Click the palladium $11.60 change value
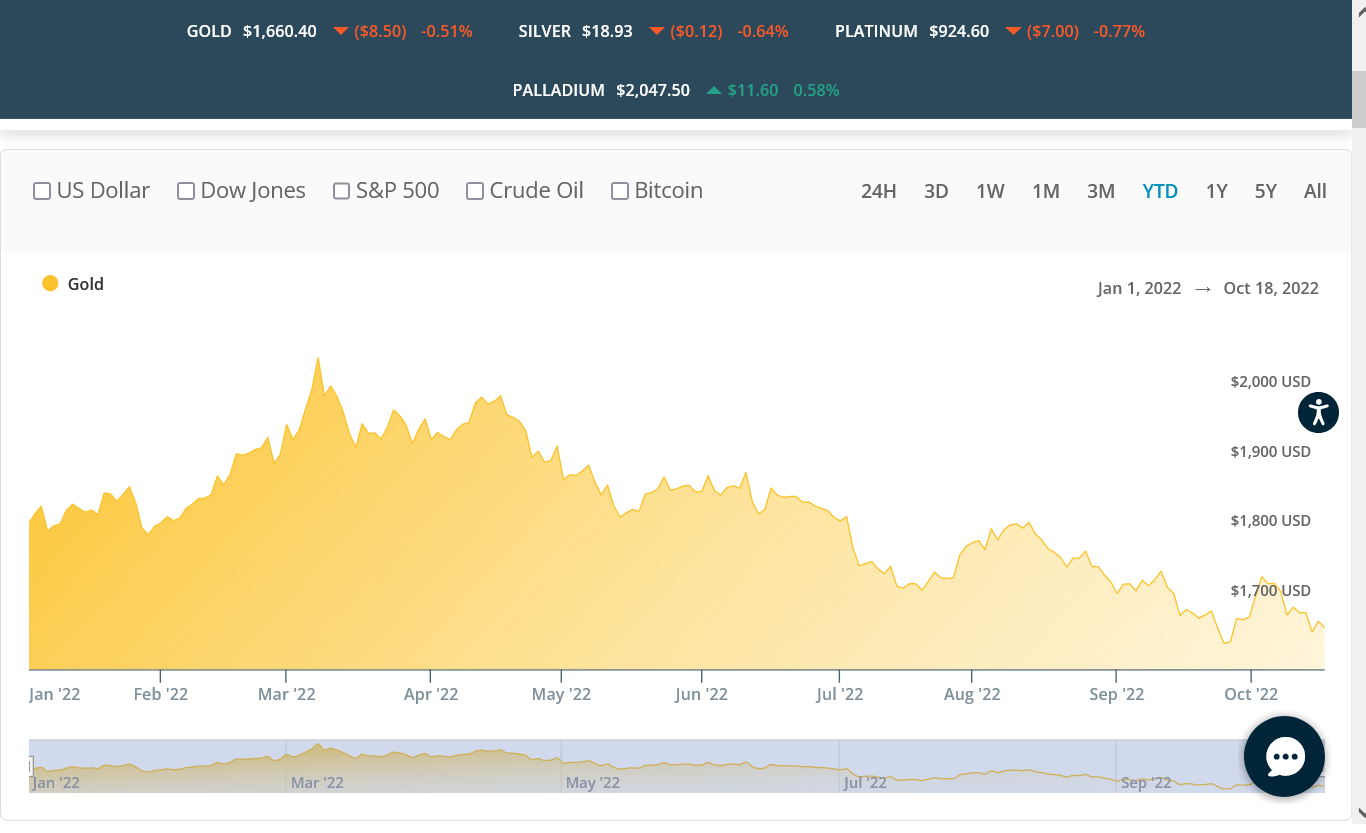Screen dimensions: 1366x833 [x=753, y=90]
